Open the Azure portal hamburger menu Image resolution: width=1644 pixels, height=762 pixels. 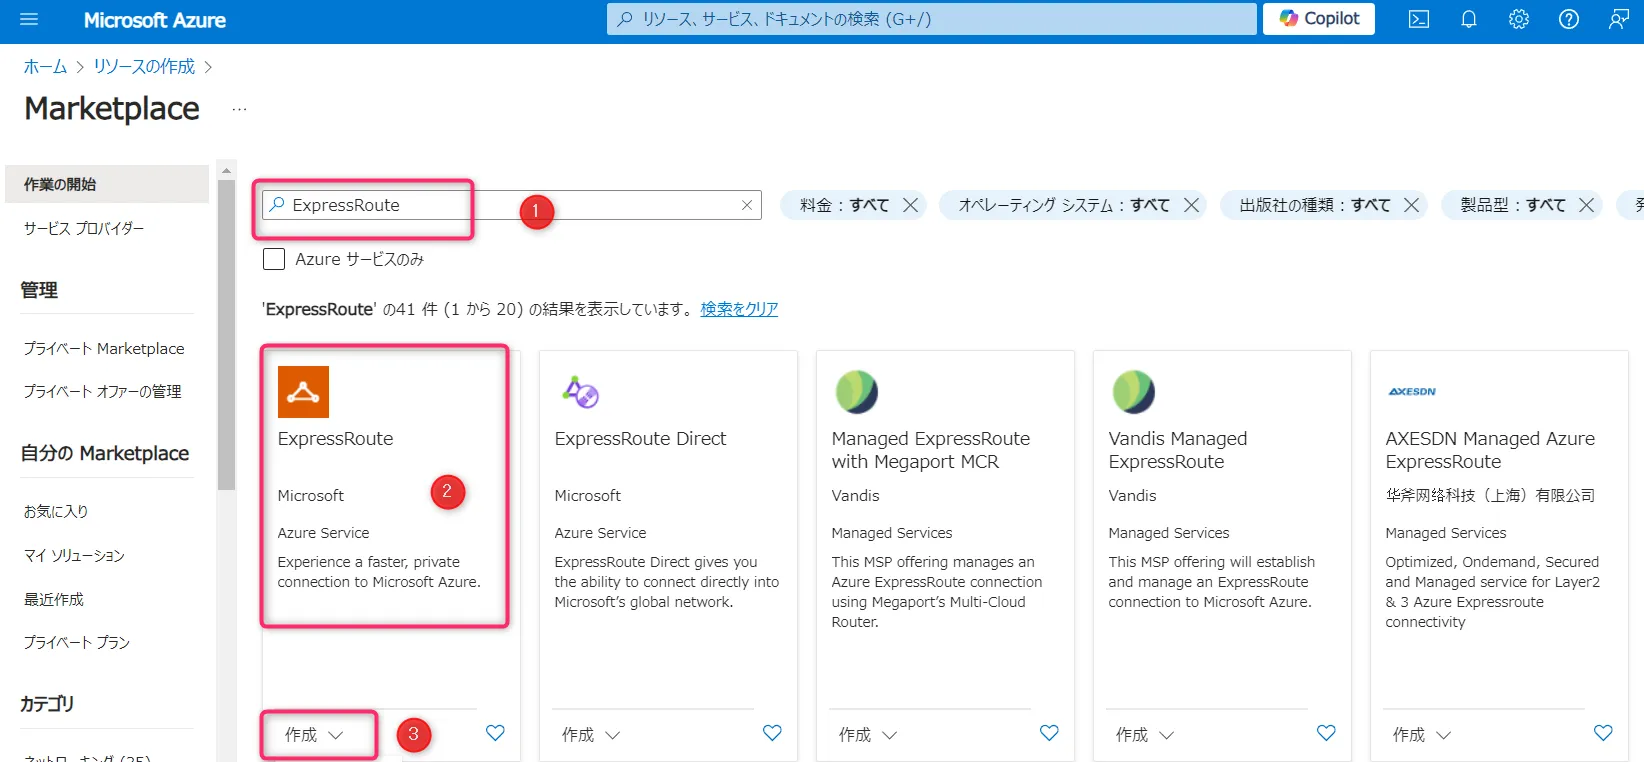29,20
